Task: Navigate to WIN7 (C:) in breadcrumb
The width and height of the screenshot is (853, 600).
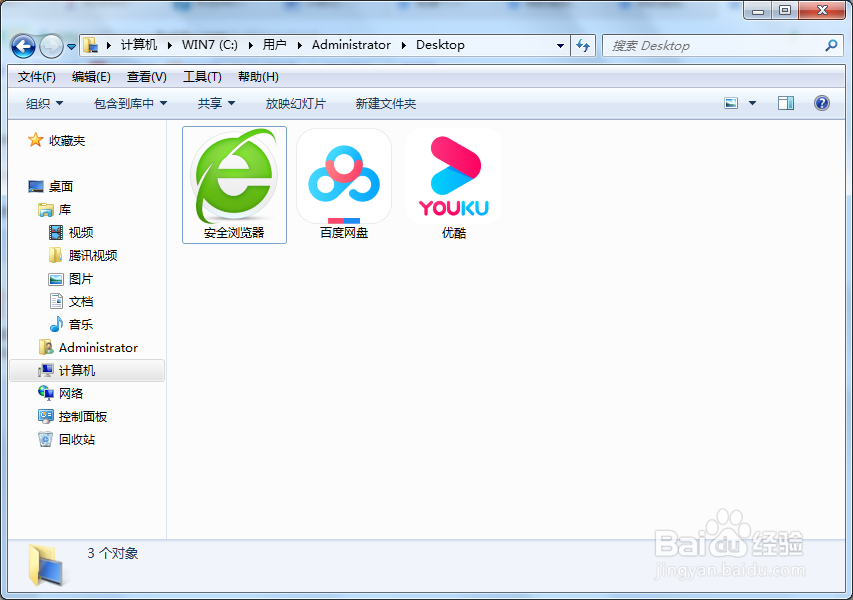Action: tap(209, 45)
